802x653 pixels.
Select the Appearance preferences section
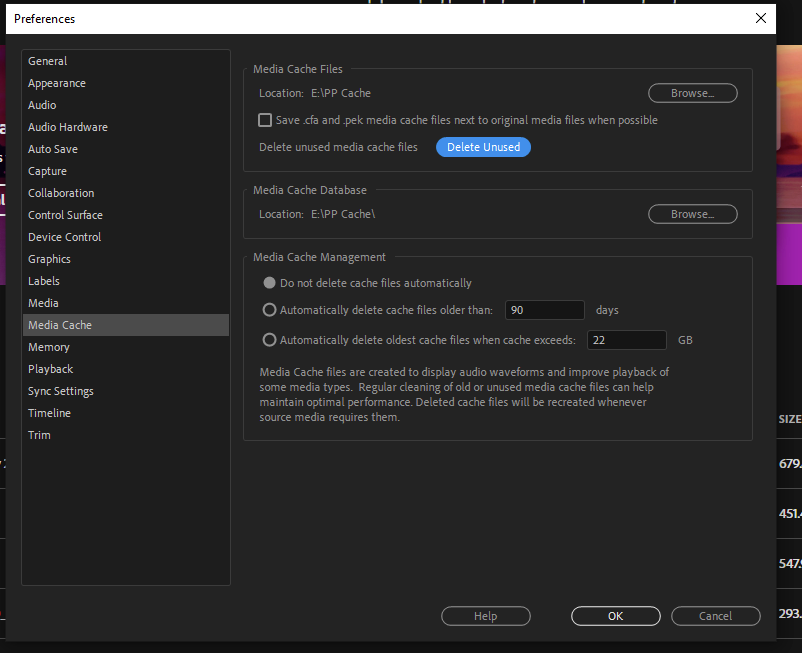(x=56, y=83)
